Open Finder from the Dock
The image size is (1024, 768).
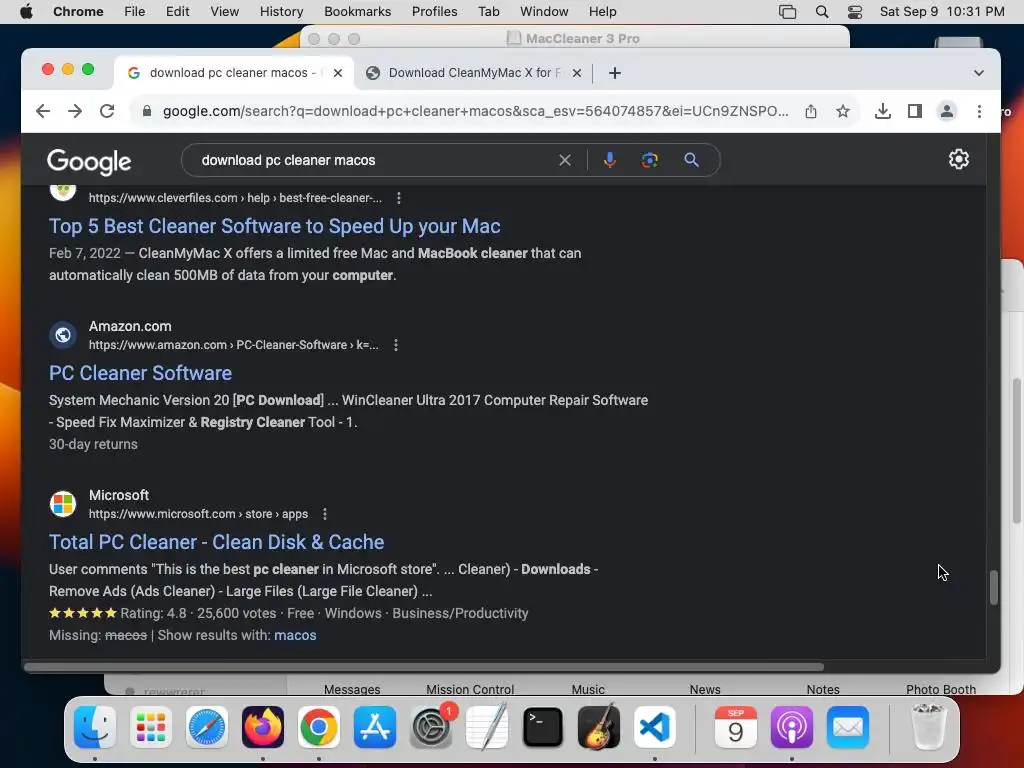coord(95,727)
